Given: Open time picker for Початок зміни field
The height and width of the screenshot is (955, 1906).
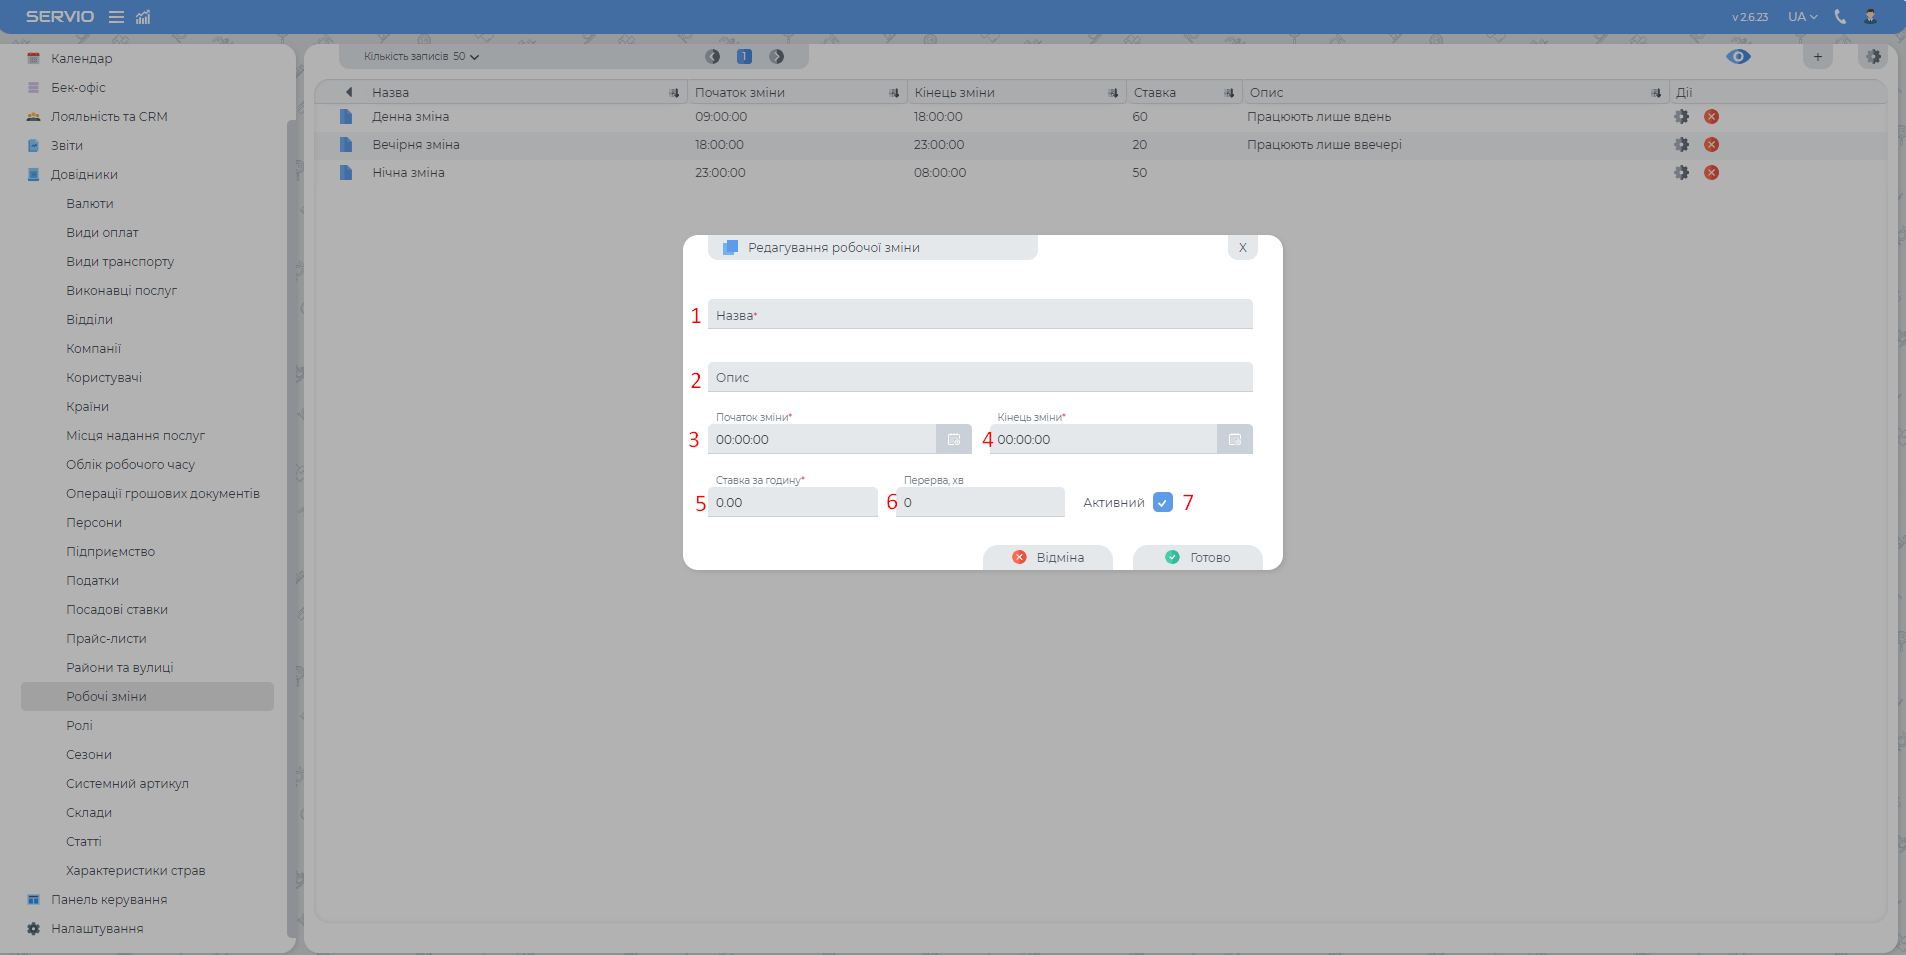Looking at the screenshot, I should pyautogui.click(x=953, y=440).
